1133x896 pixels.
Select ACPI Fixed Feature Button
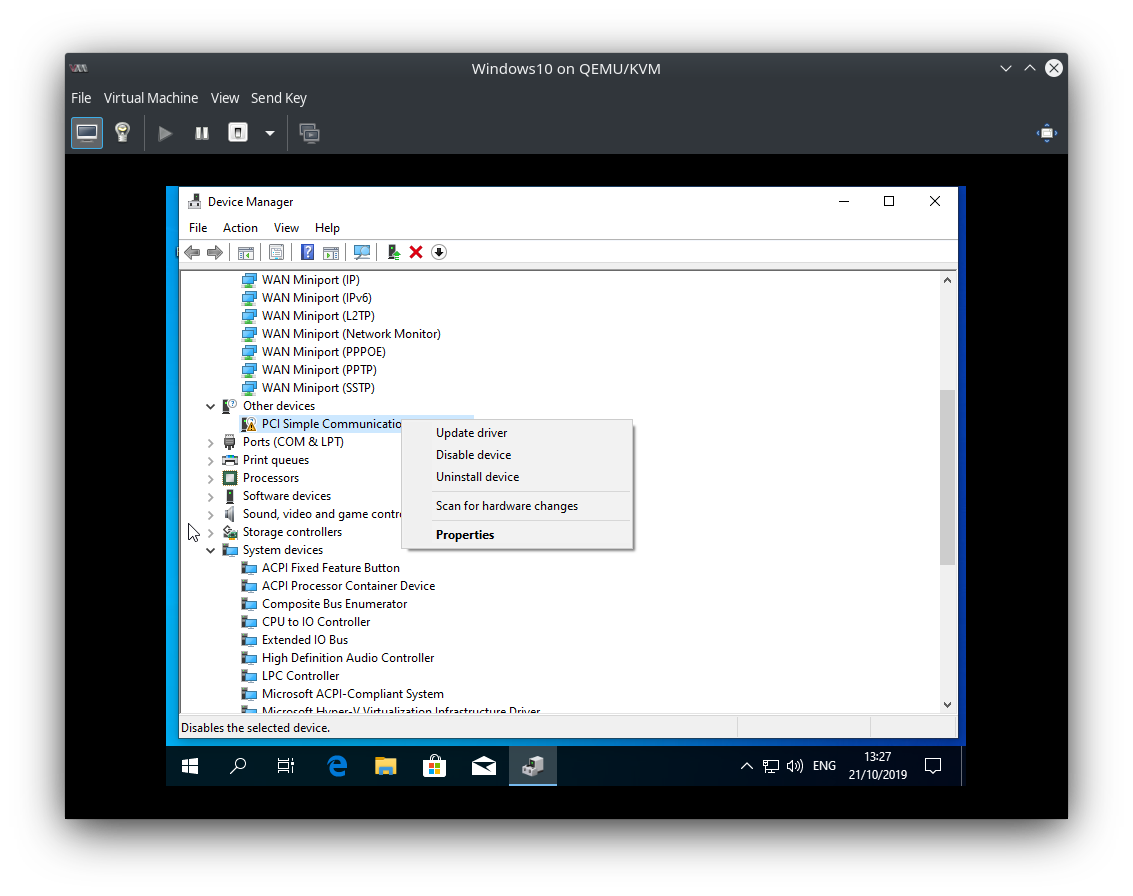click(330, 568)
